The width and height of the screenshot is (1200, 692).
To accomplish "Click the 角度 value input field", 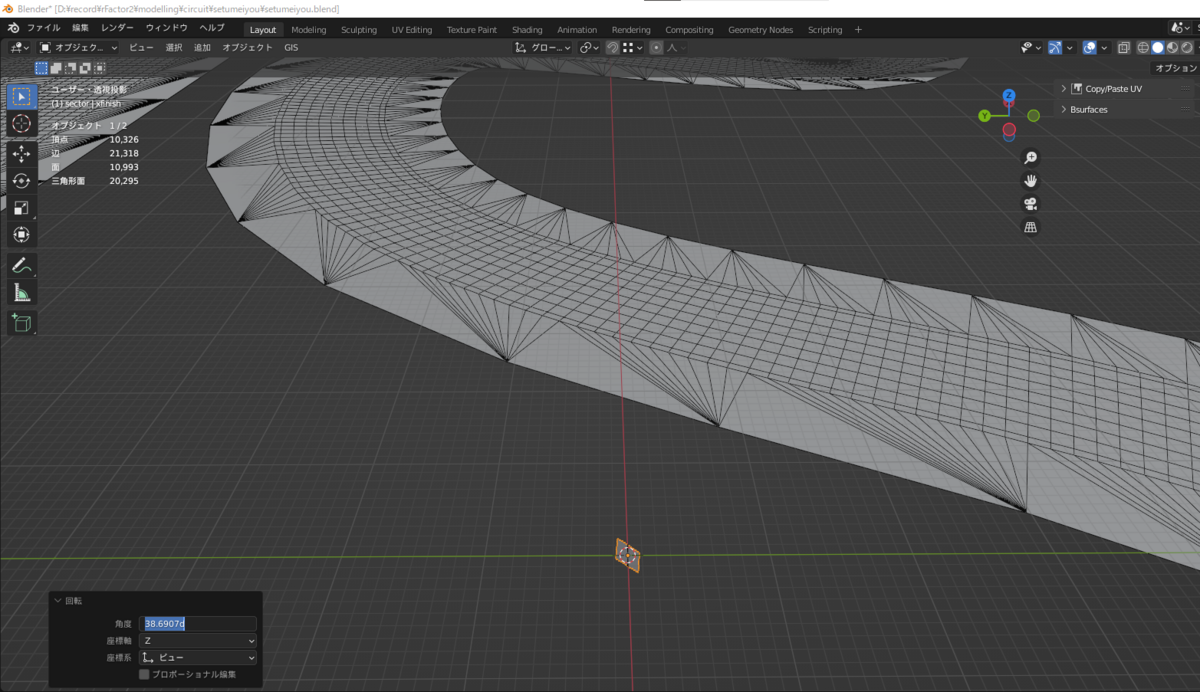I will [198, 624].
